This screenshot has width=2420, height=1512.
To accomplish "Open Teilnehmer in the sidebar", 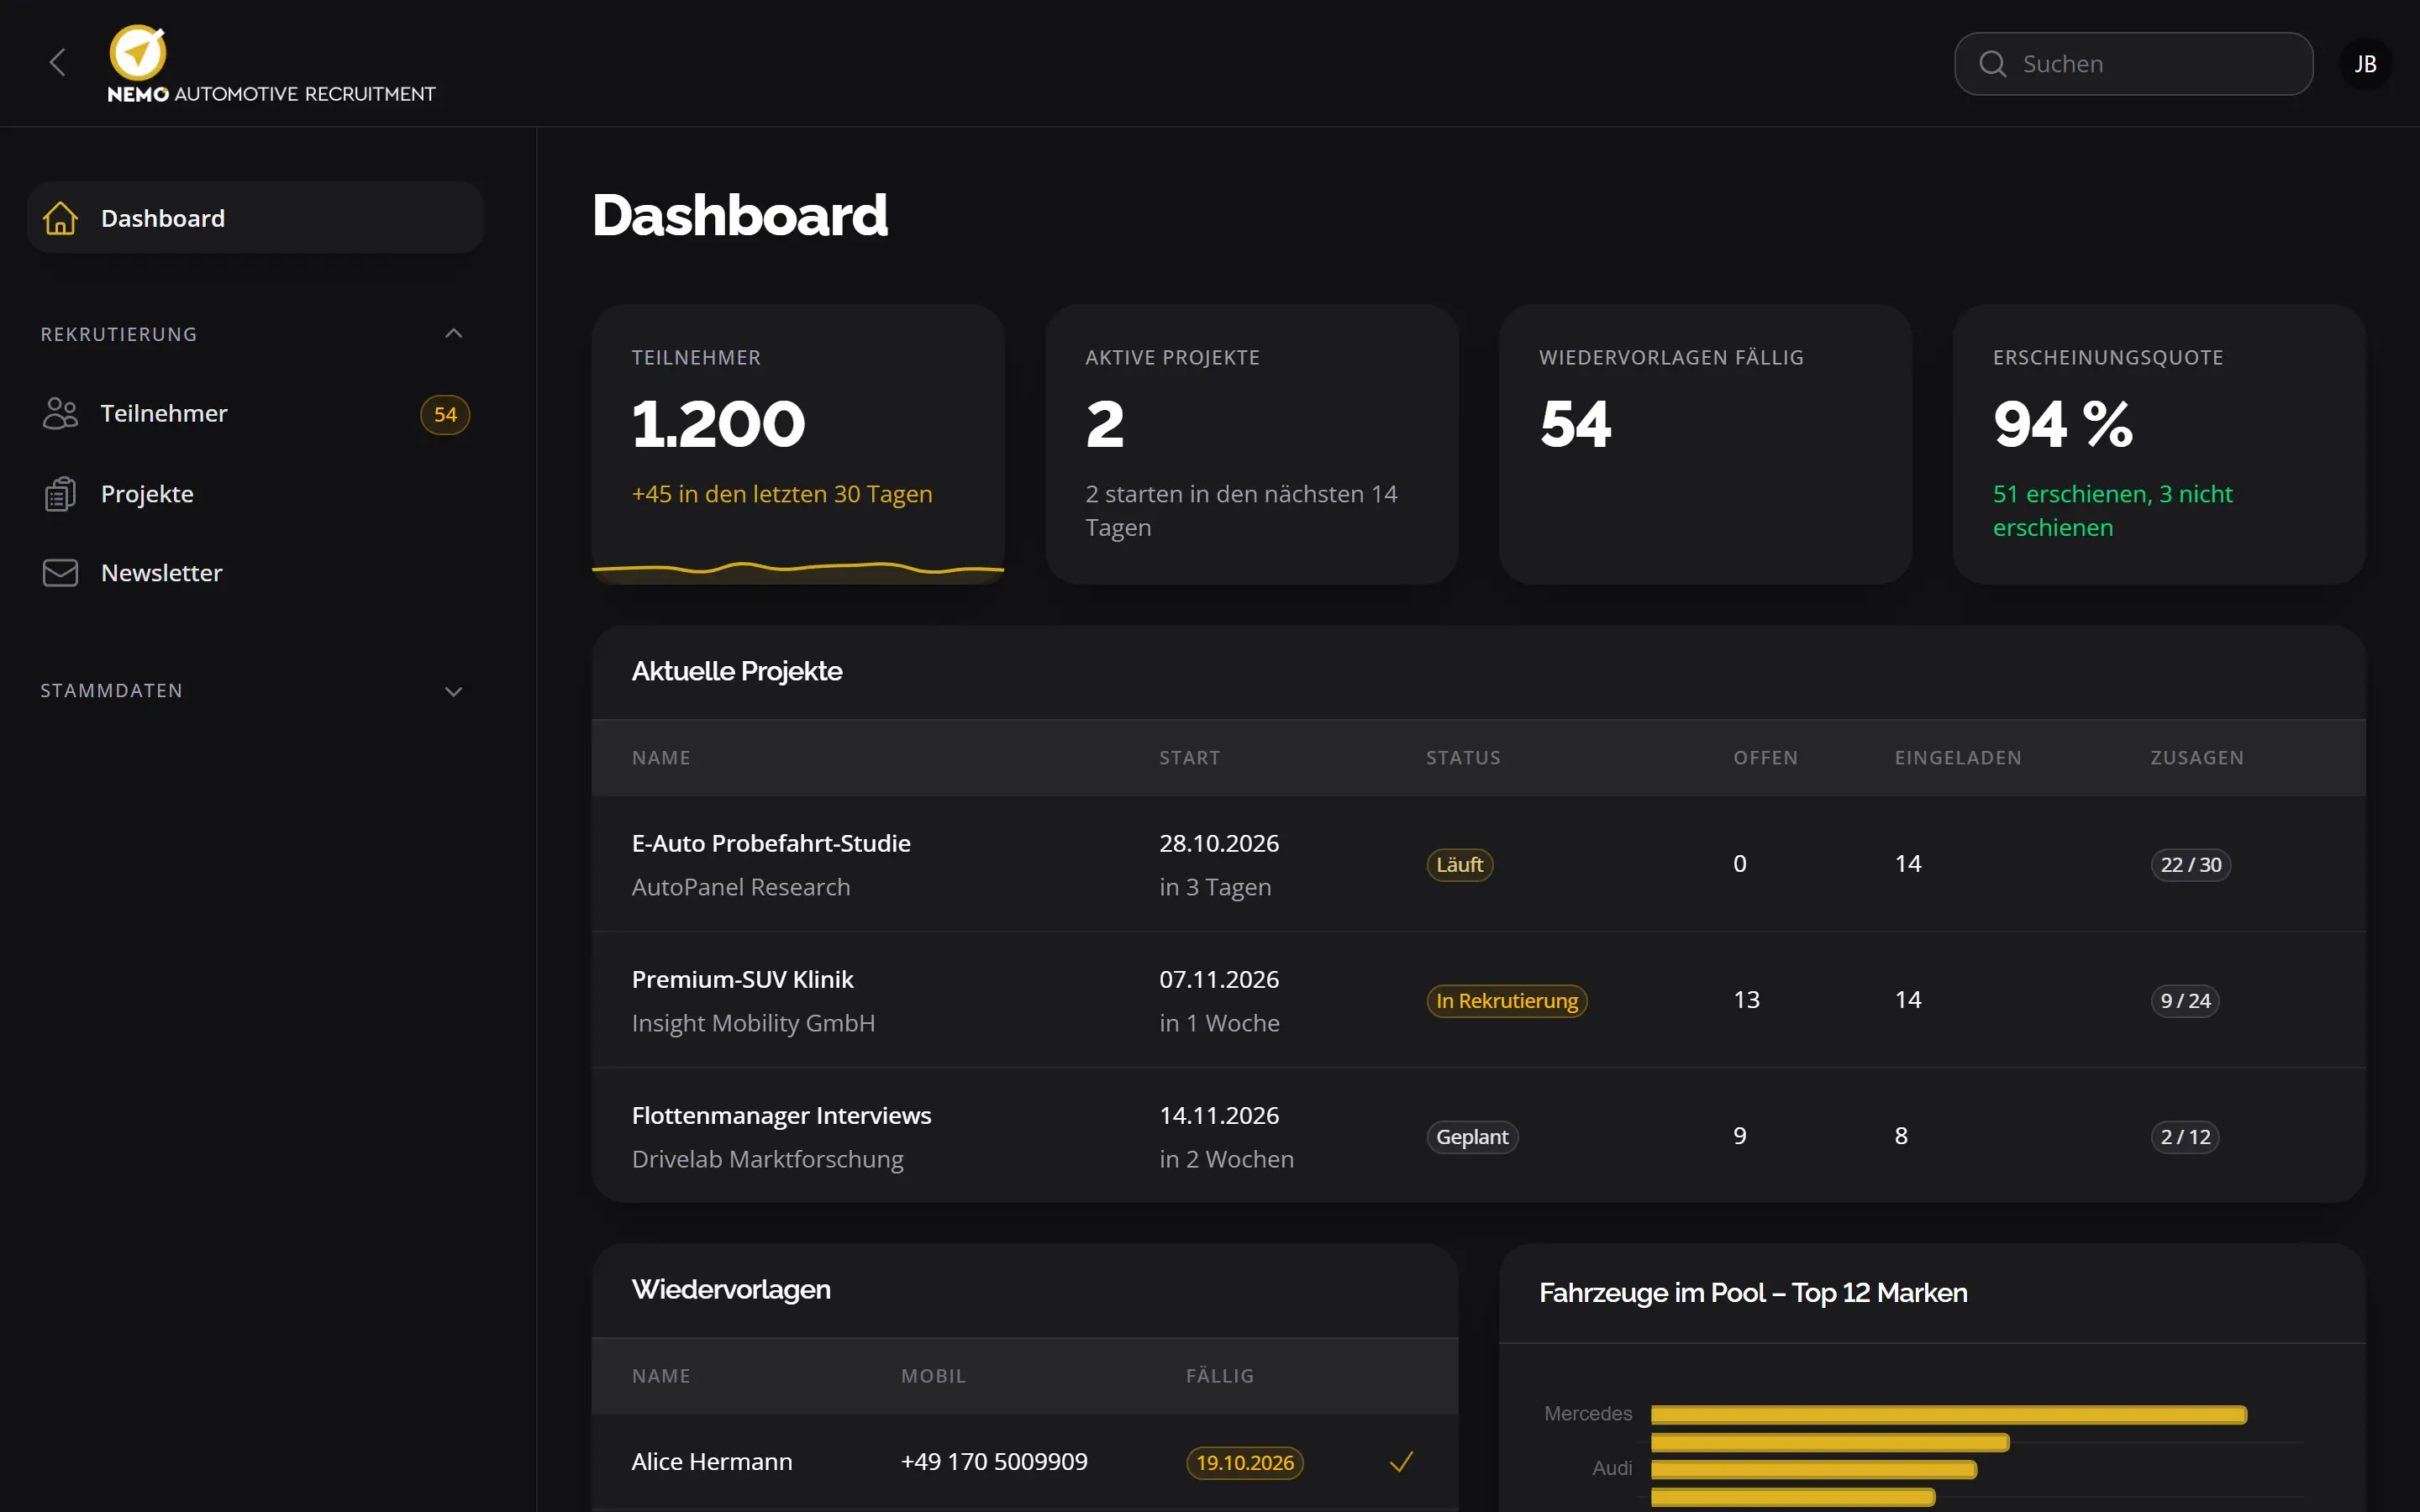I will [x=256, y=414].
